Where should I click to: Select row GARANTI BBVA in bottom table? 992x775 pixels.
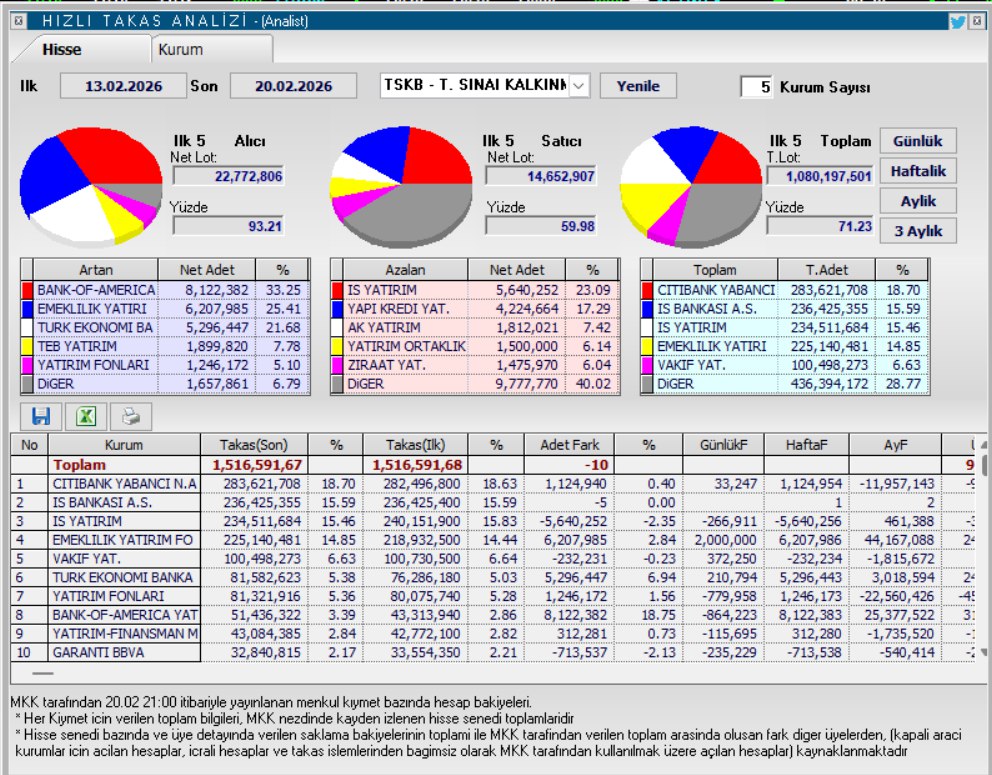point(493,652)
